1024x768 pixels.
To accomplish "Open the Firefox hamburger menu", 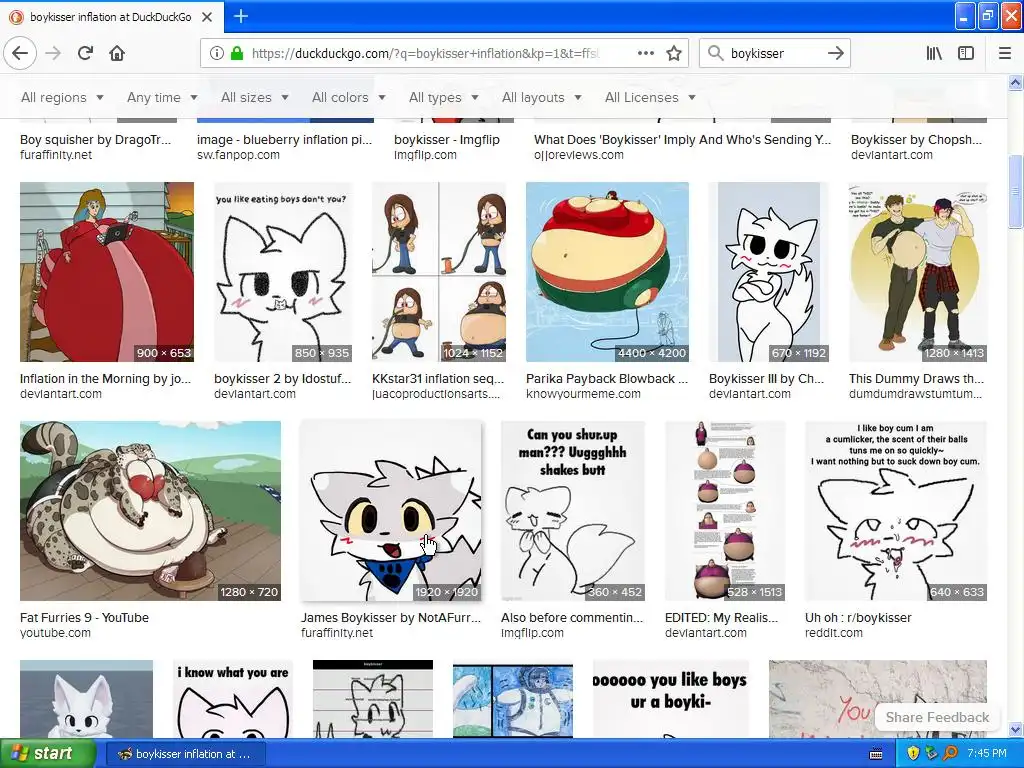I will click(x=1004, y=53).
